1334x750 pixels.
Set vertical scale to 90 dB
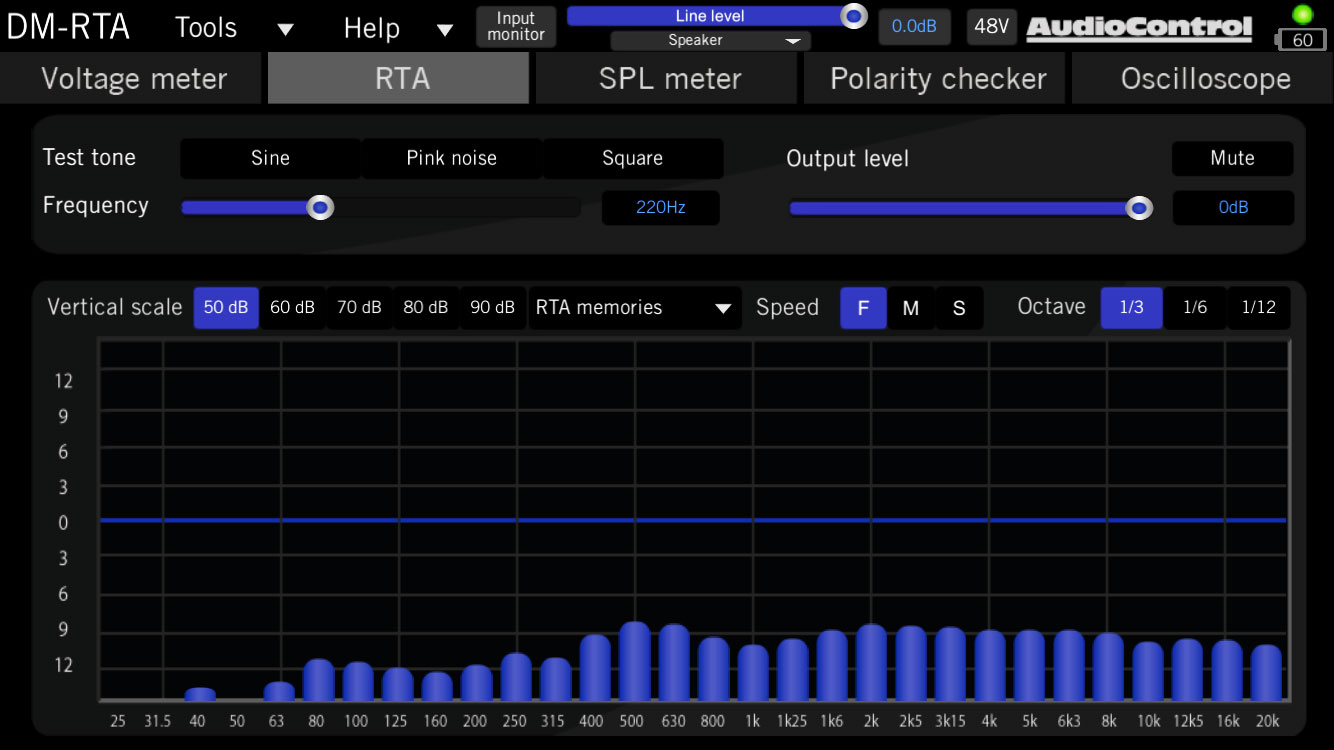pyautogui.click(x=492, y=308)
